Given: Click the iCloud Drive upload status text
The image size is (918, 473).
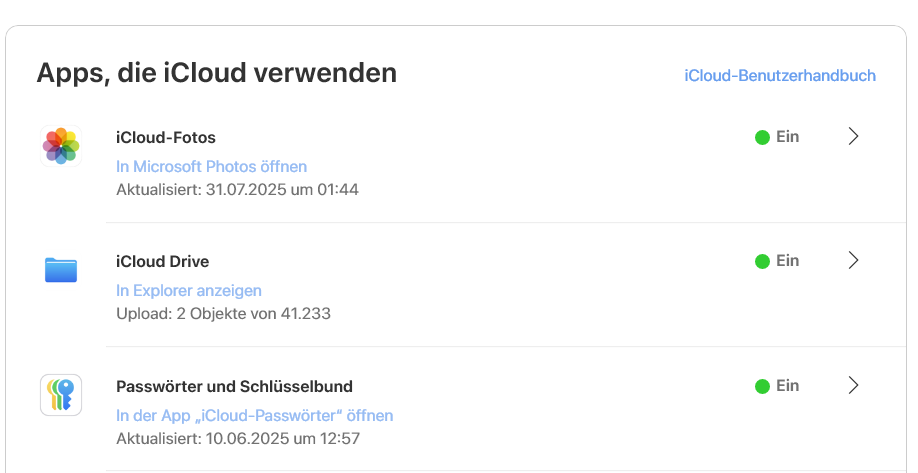Looking at the screenshot, I should 224,313.
